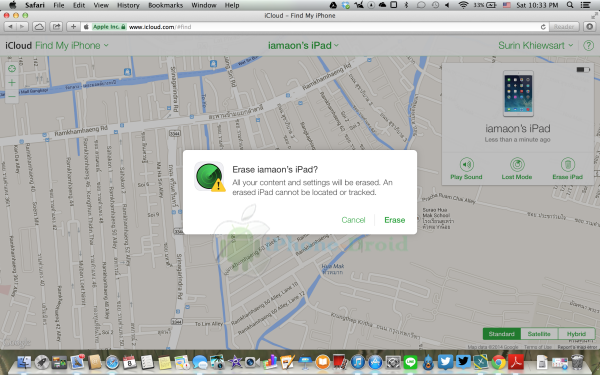The width and height of the screenshot is (600, 375).
Task: Switch map to Standard view
Action: tap(501, 334)
